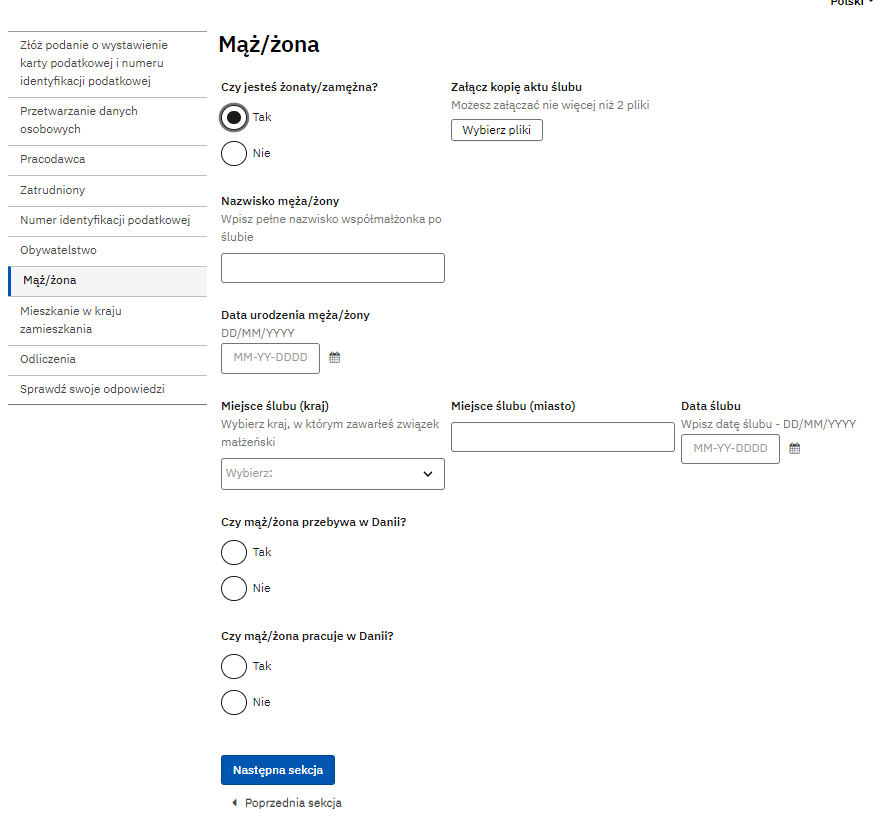
Task: Select Nie for spouse staying in Denmark
Action: [234, 588]
